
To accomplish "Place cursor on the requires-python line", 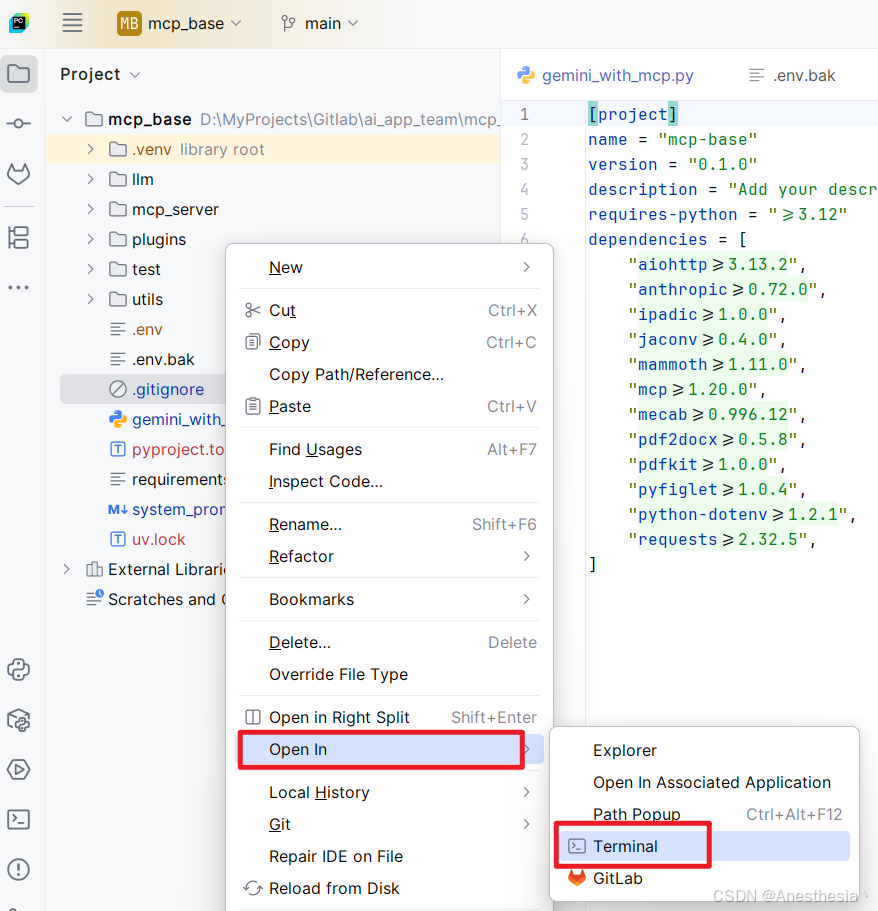I will [718, 214].
